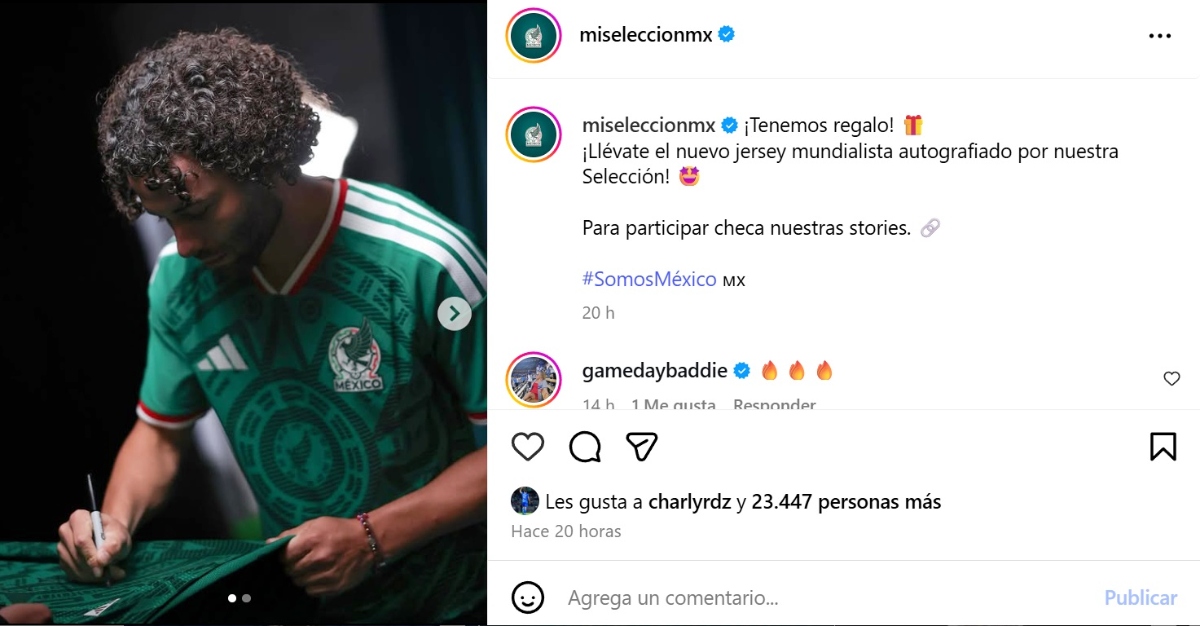The width and height of the screenshot is (1200, 626).
Task: Open comments via the speech bubble icon
Action: click(x=585, y=446)
